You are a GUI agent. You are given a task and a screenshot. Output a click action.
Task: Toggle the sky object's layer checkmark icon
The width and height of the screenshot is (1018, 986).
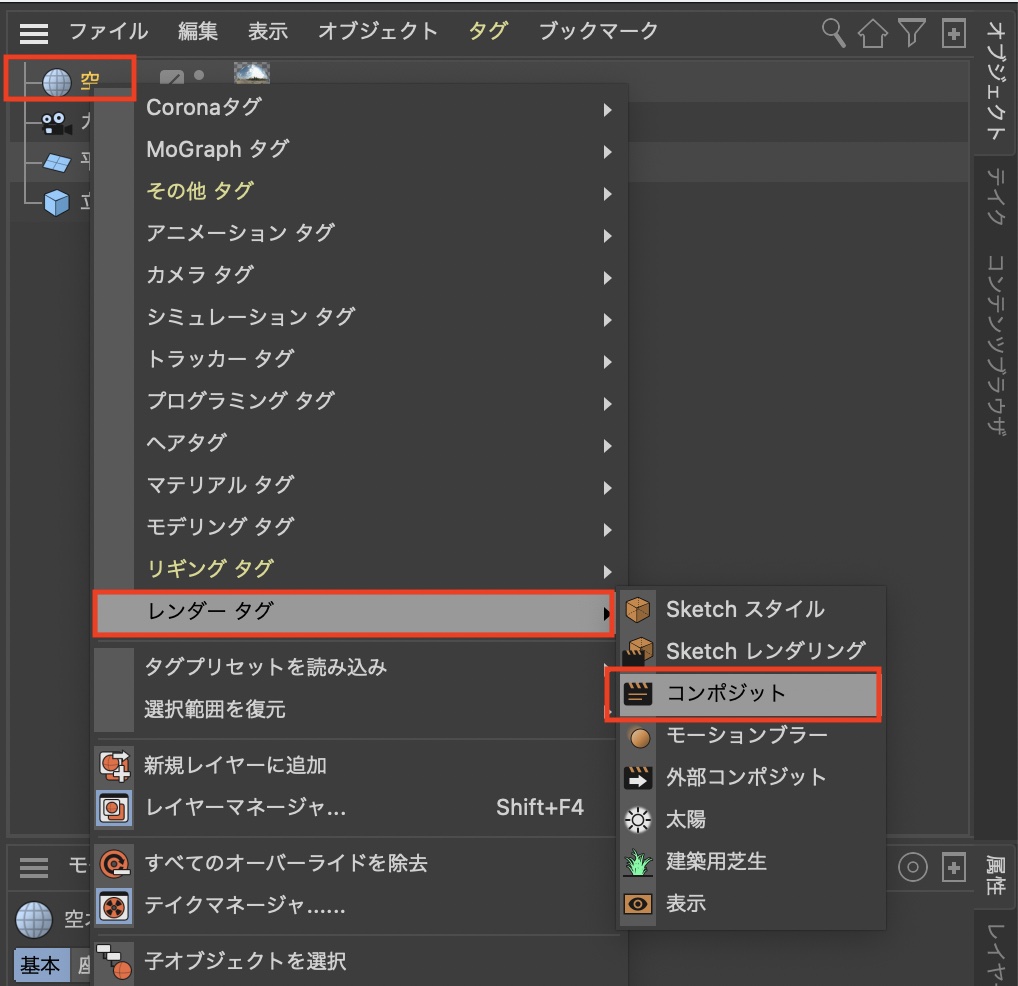click(x=172, y=77)
